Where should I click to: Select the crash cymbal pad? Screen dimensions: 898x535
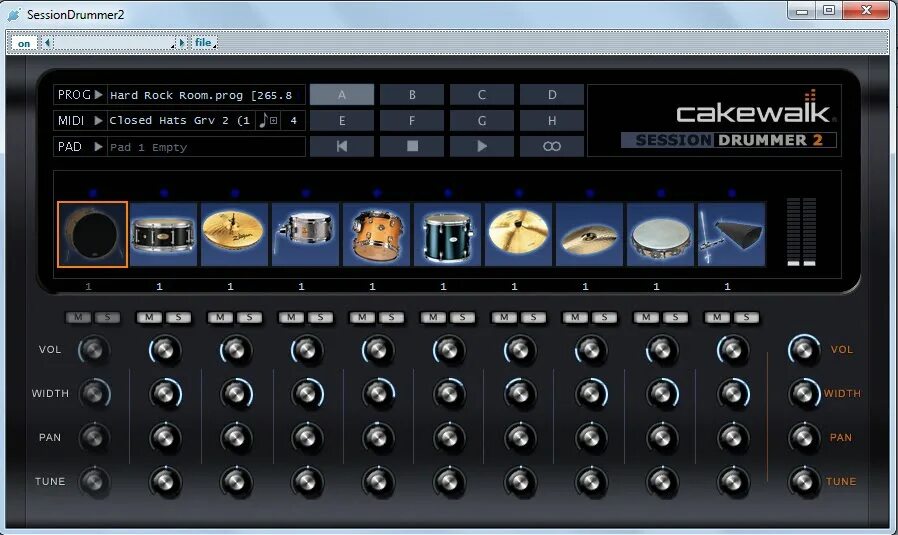[x=519, y=234]
